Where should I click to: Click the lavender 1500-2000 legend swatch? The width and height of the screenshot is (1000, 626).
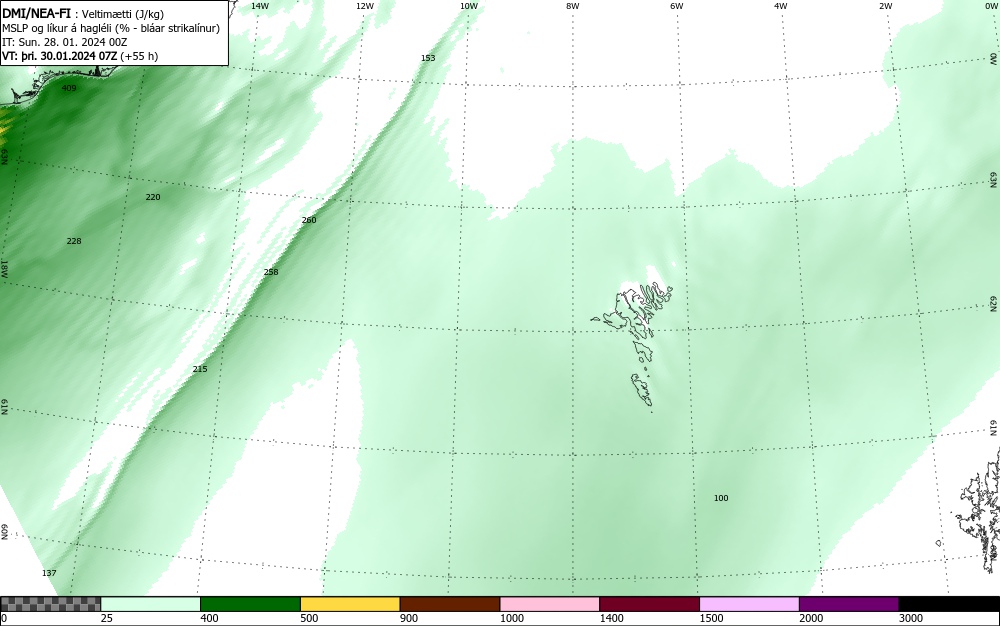[x=749, y=604]
